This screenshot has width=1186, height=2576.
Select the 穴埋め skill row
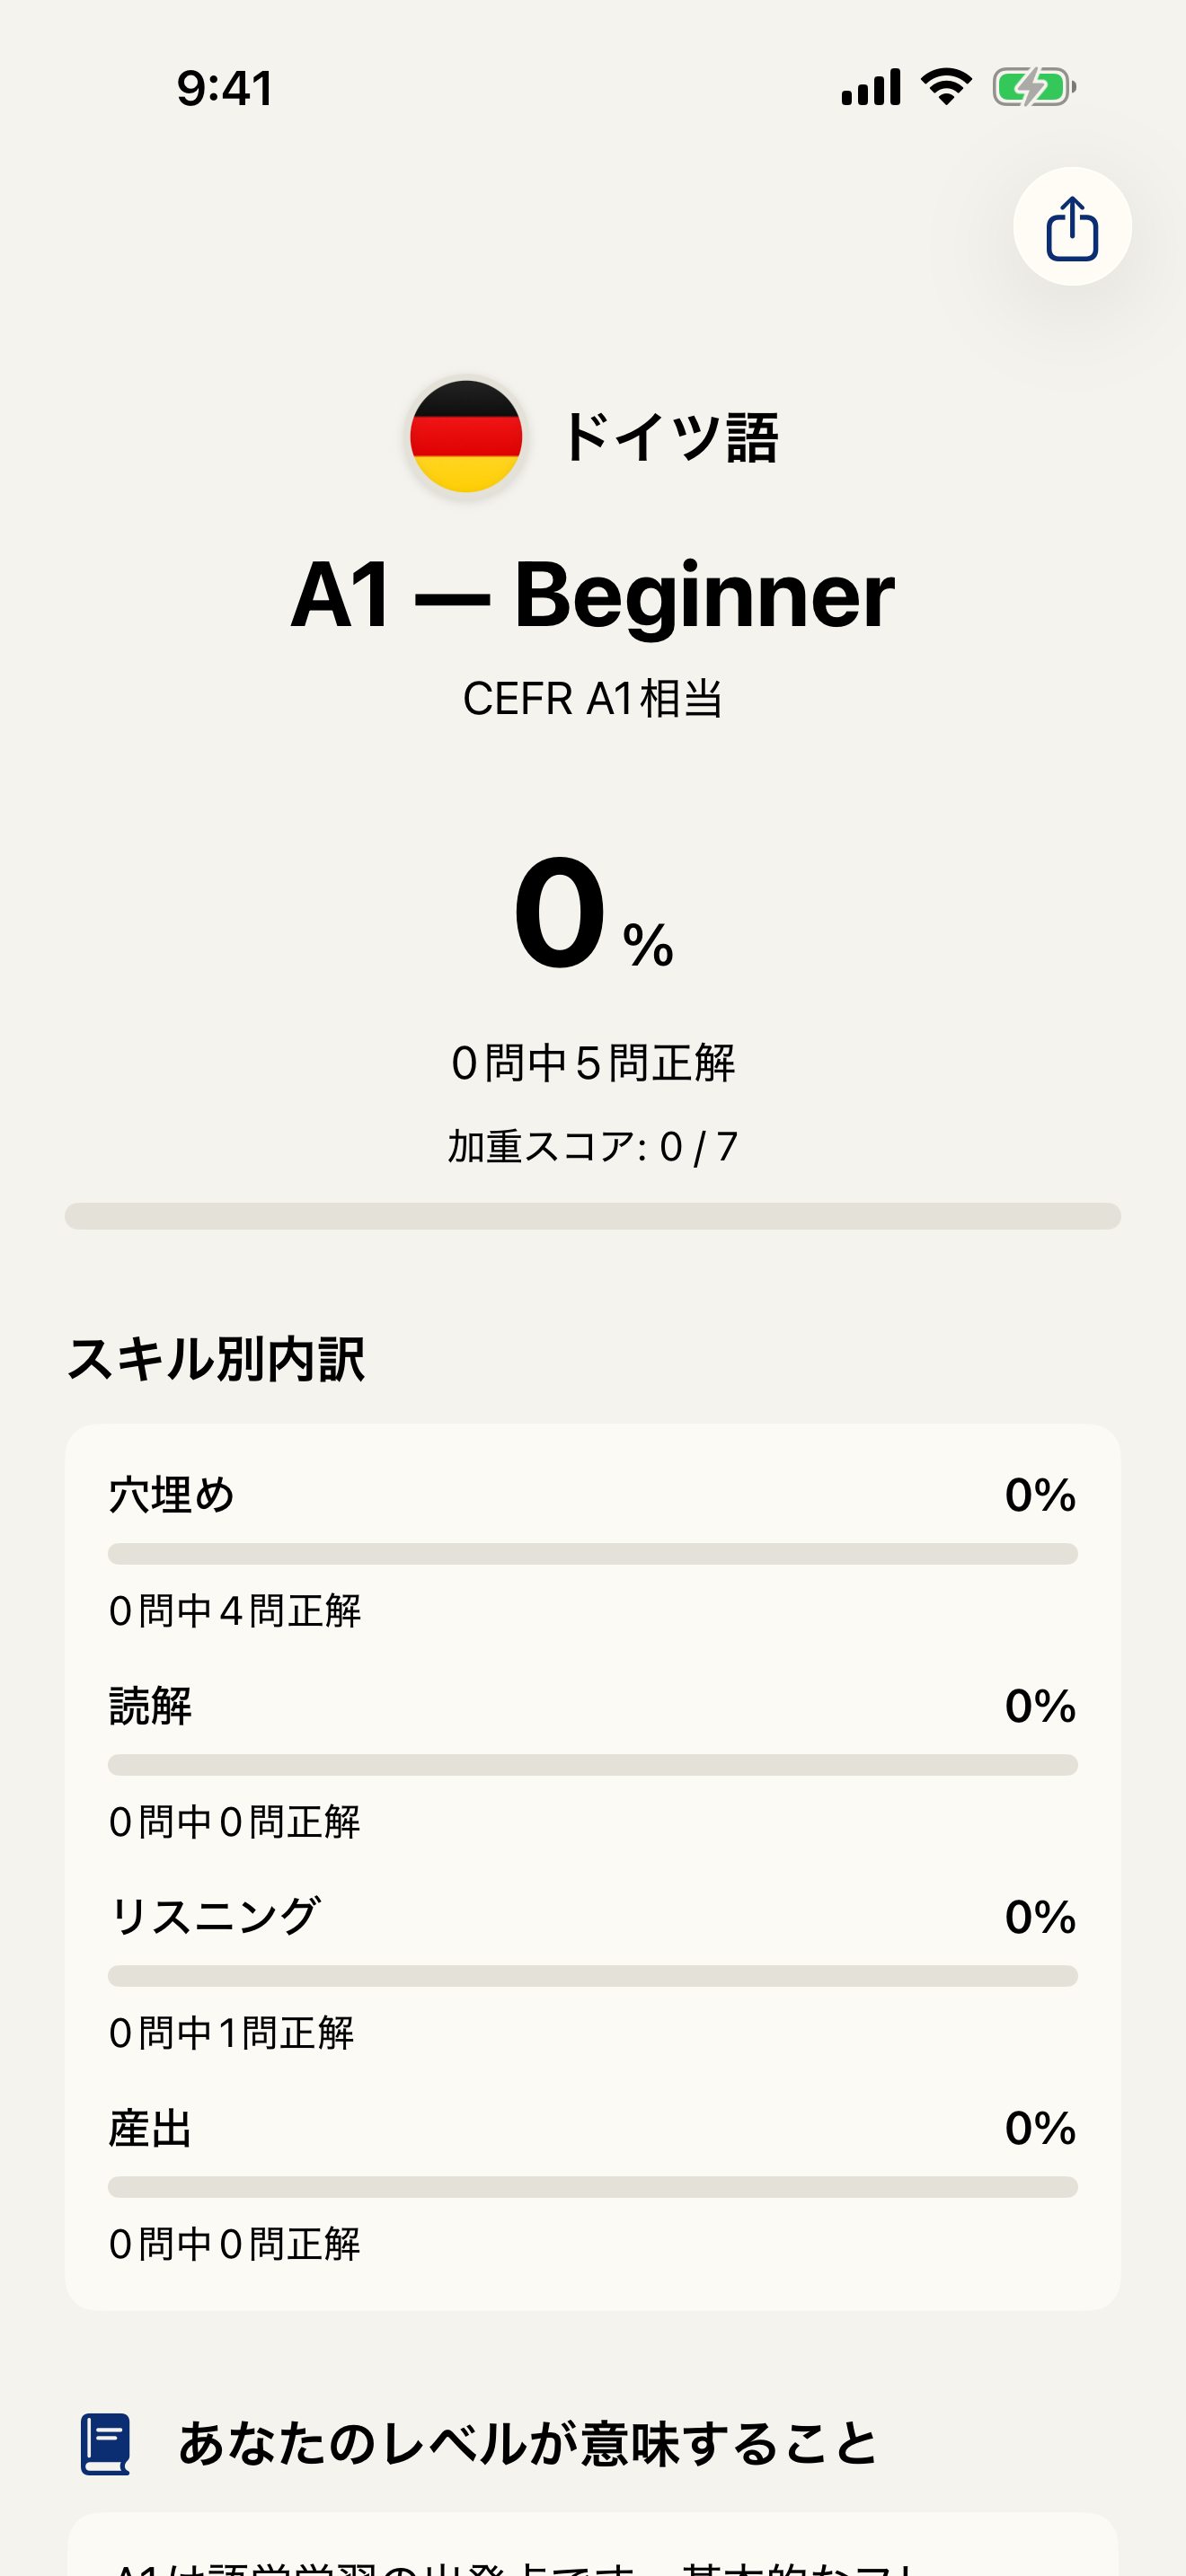coord(592,1497)
